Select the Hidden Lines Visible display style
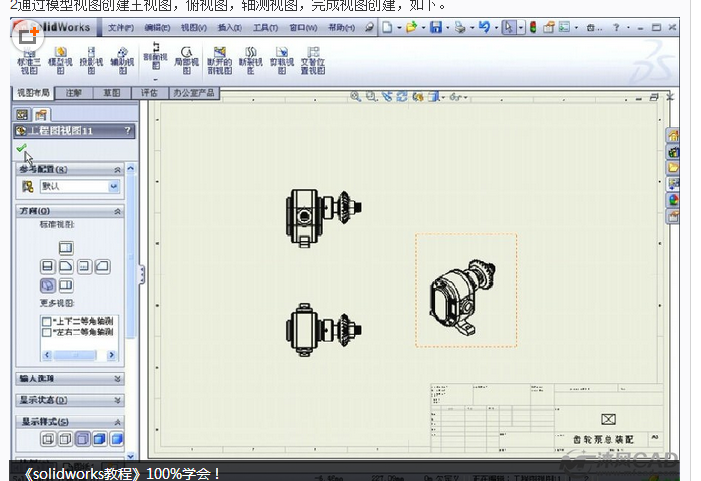The height and width of the screenshot is (481, 701). coord(65,439)
